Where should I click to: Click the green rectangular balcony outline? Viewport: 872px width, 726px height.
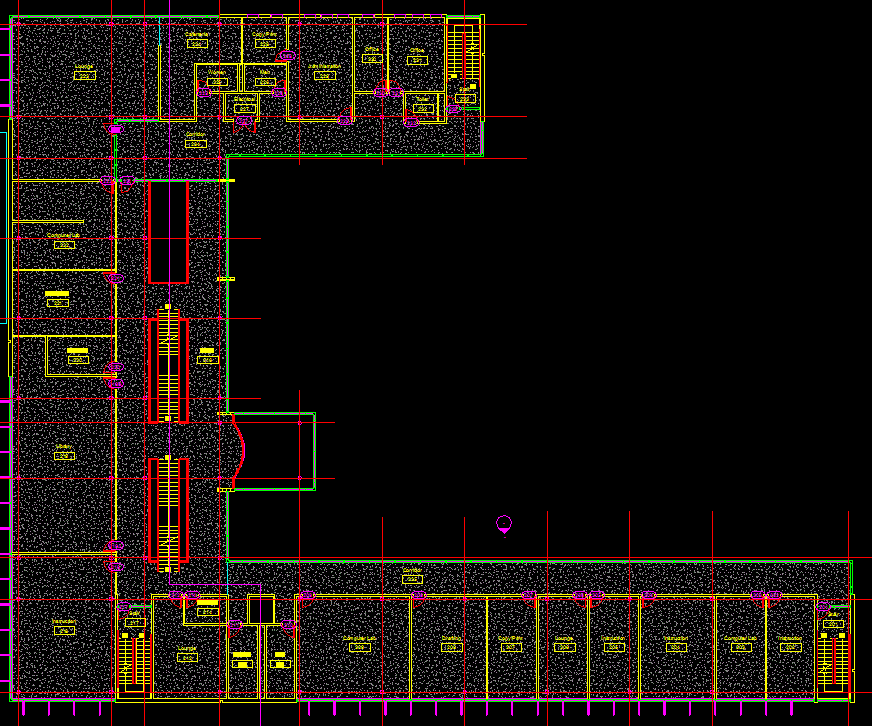pyautogui.click(x=314, y=451)
